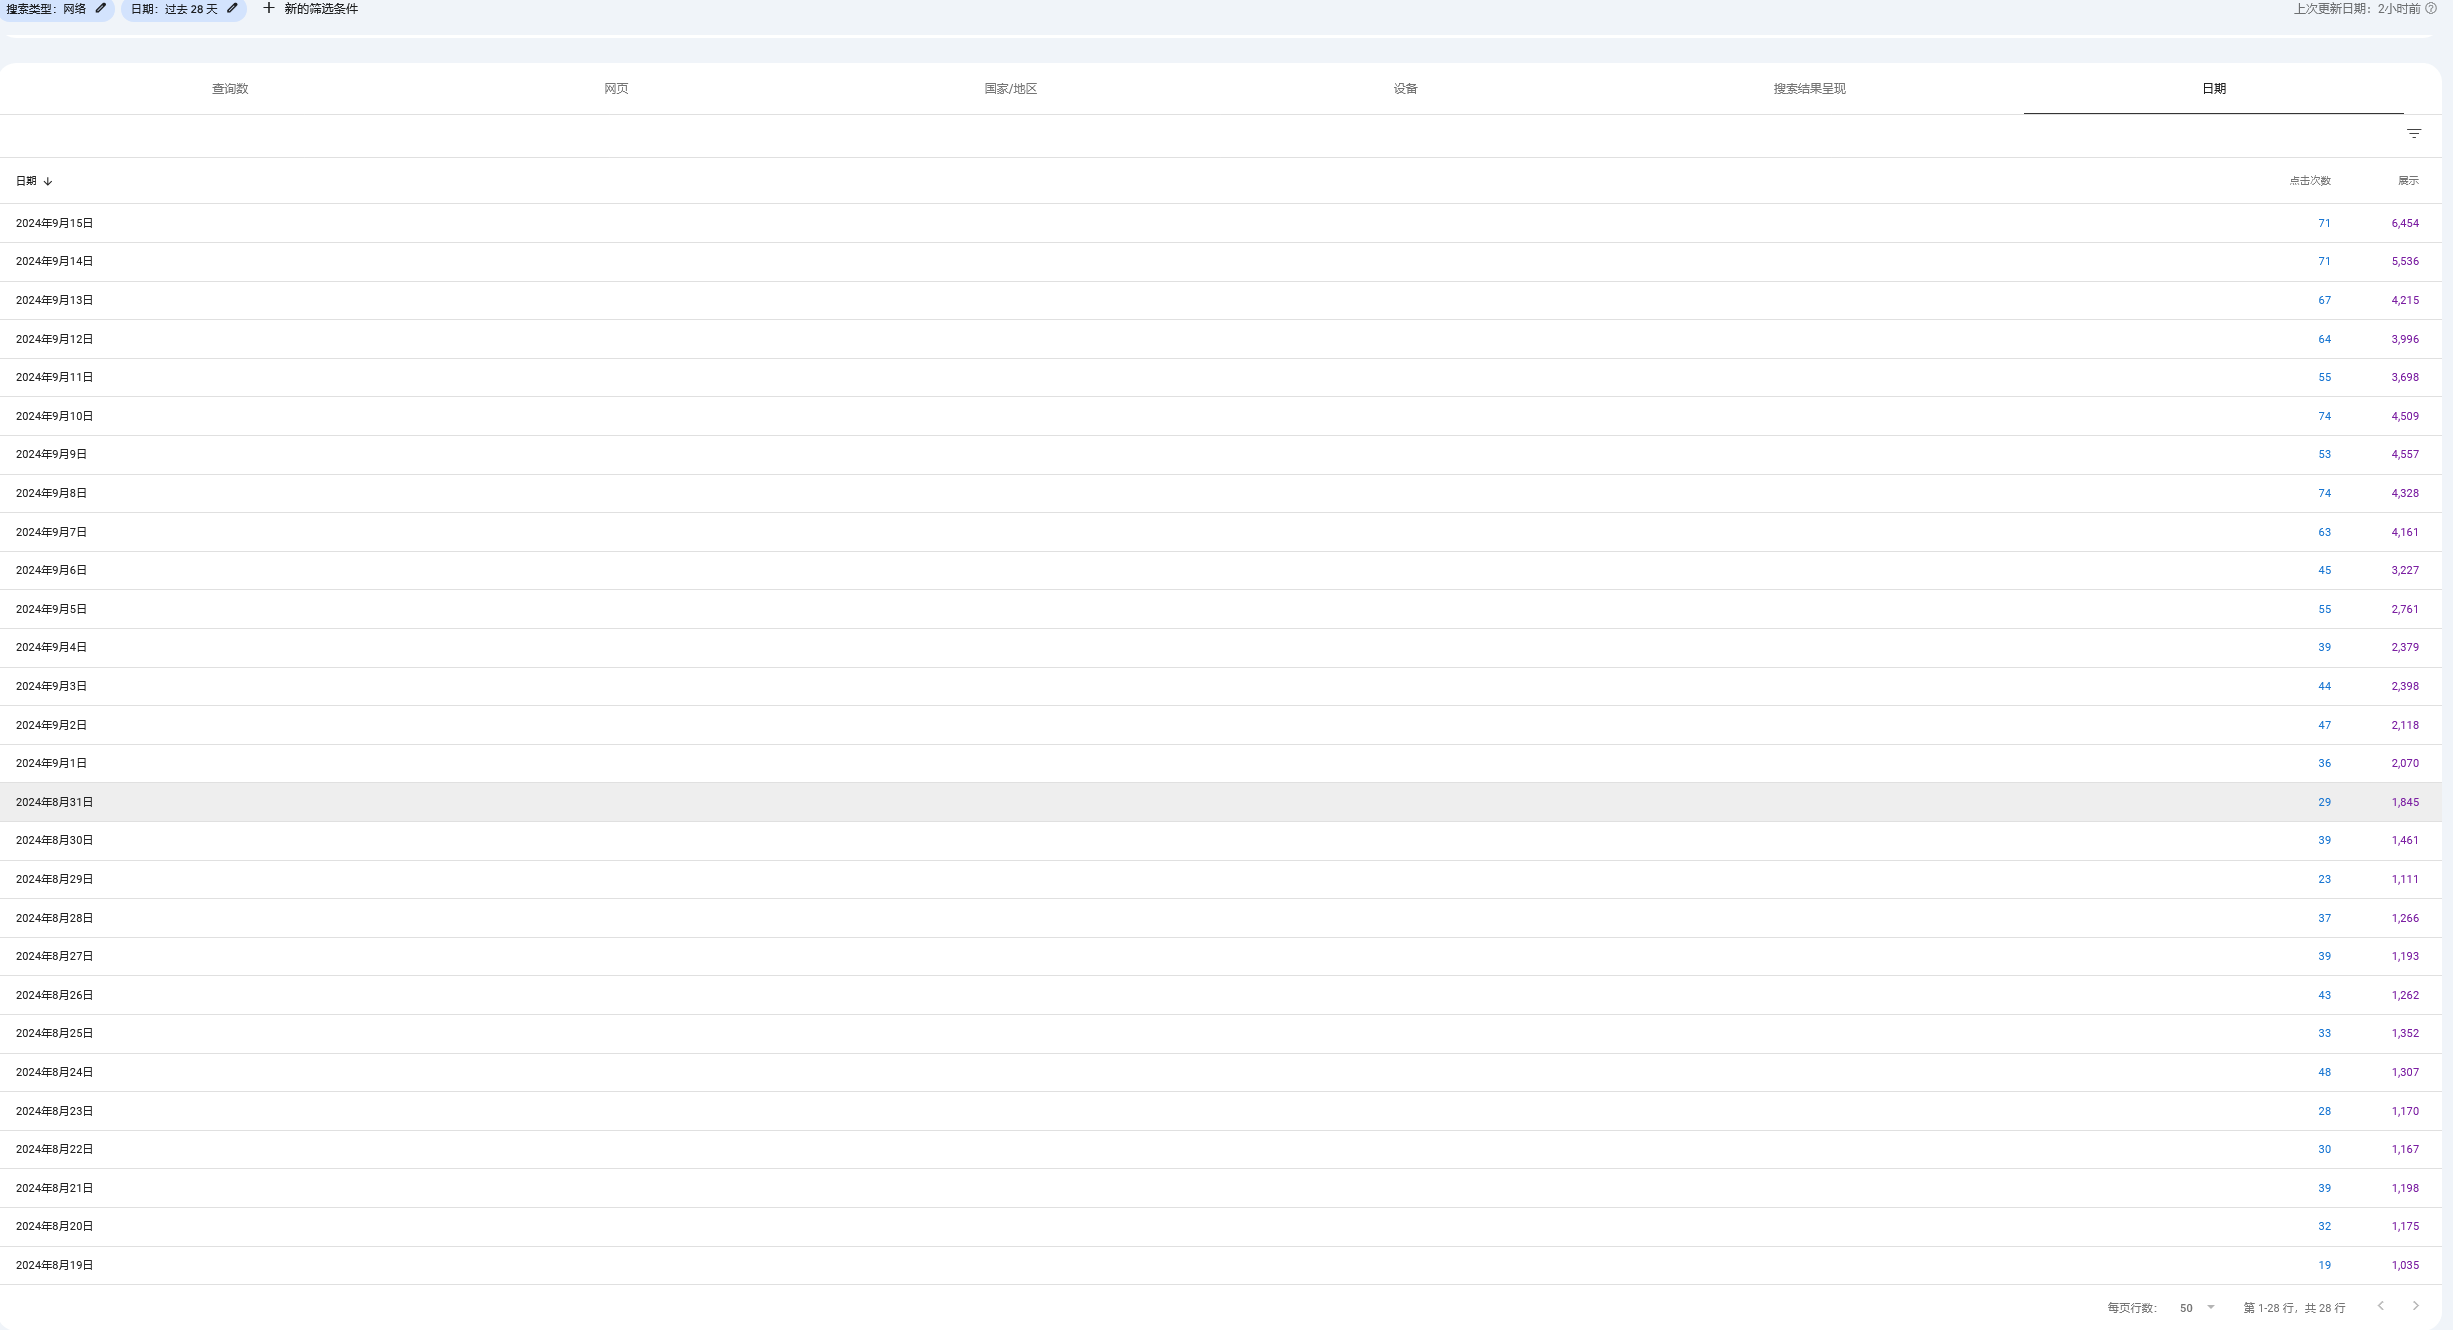Click 每页行数 label
The width and height of the screenshot is (2453, 1330).
[x=2132, y=1308]
